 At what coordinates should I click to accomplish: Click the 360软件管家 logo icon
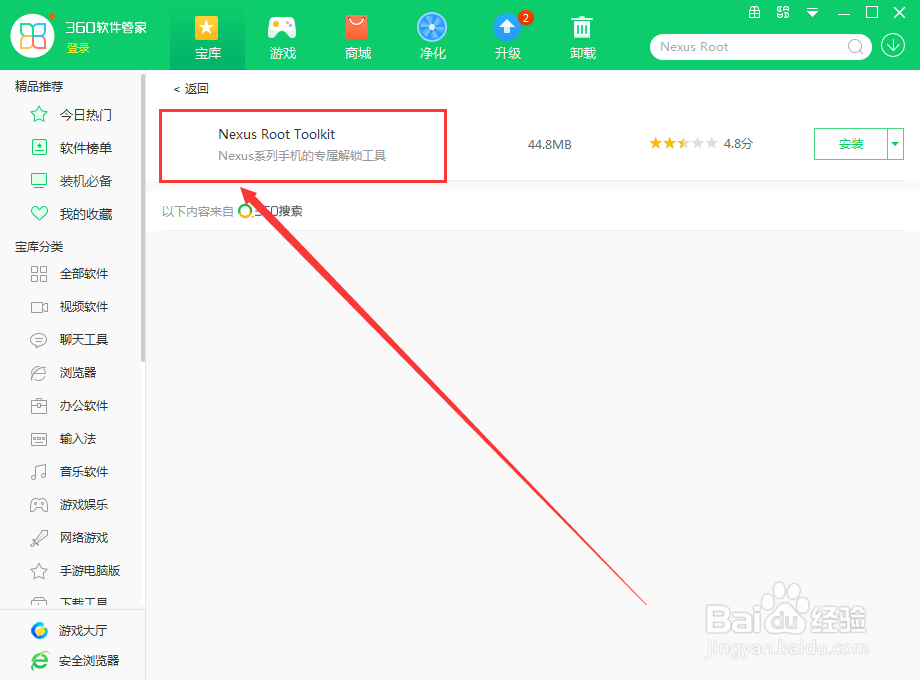(x=32, y=35)
